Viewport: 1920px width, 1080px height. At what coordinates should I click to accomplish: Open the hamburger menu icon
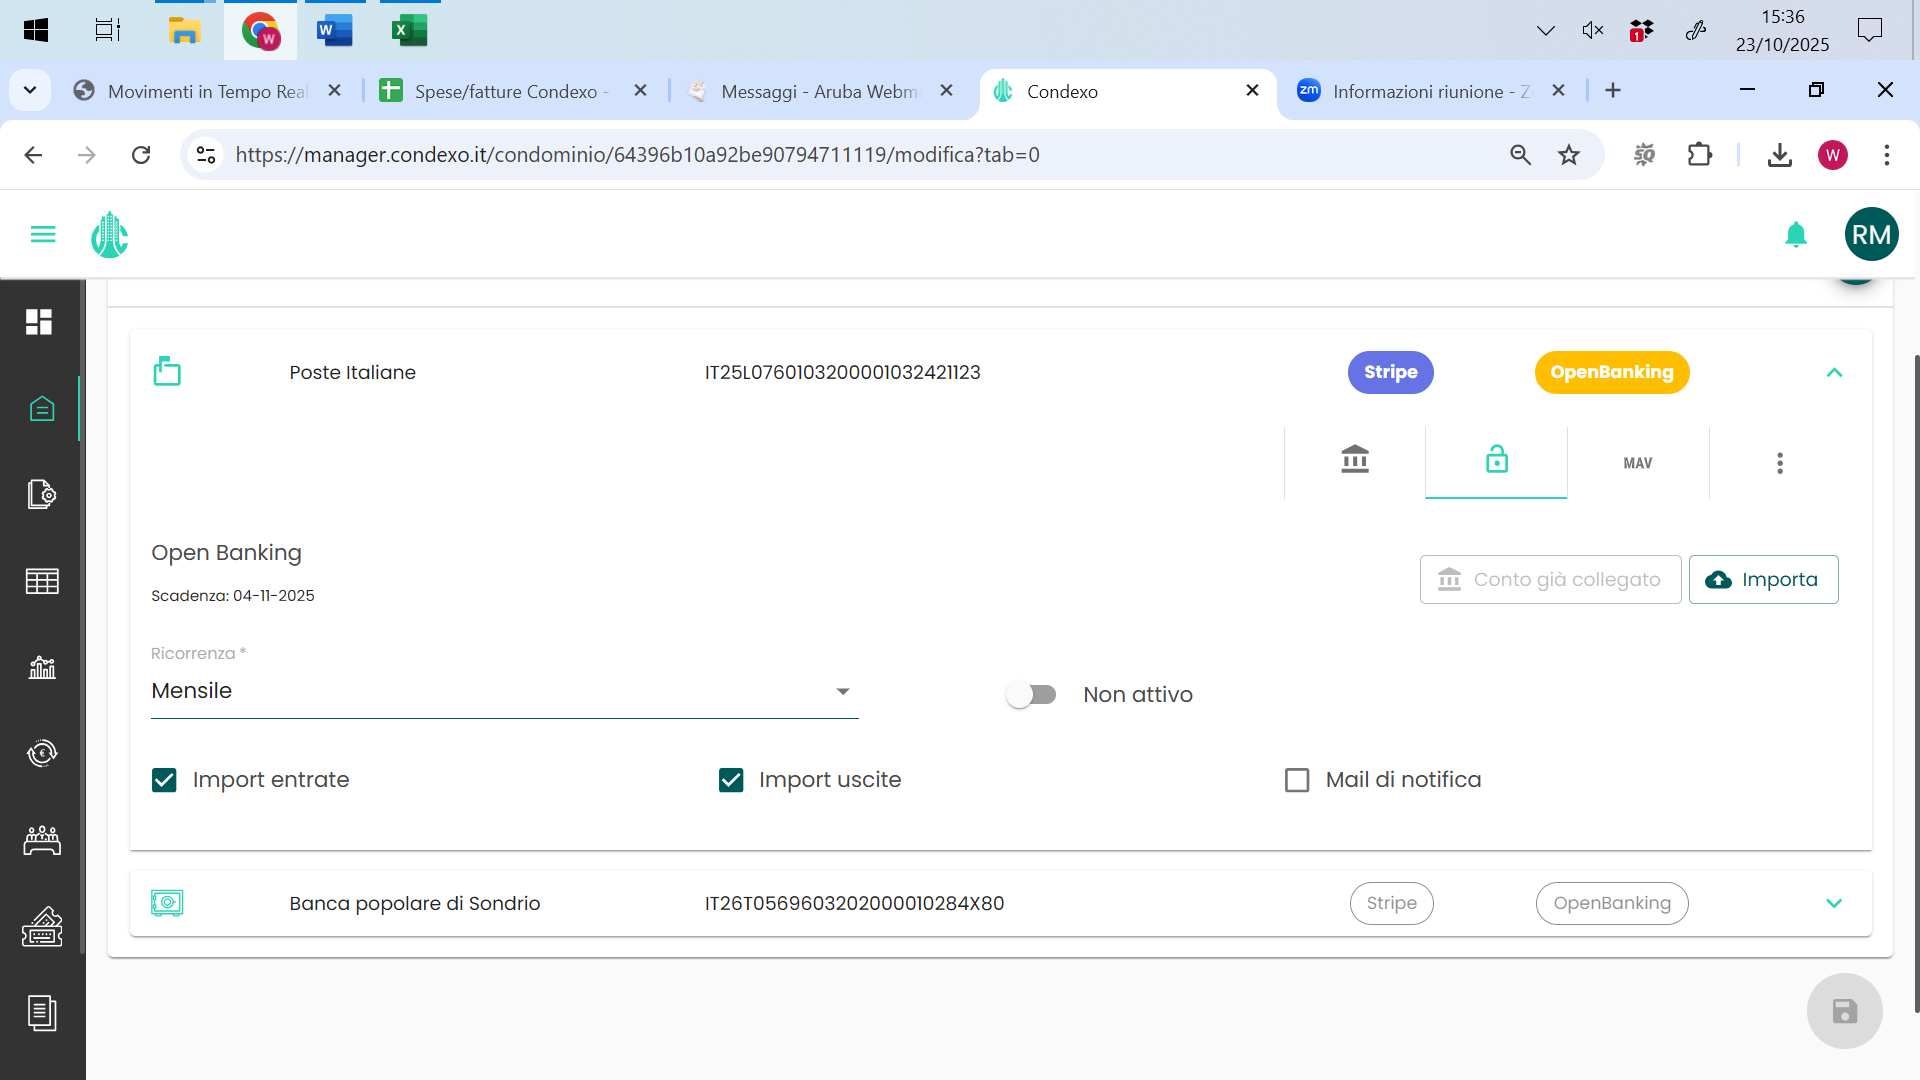[43, 235]
